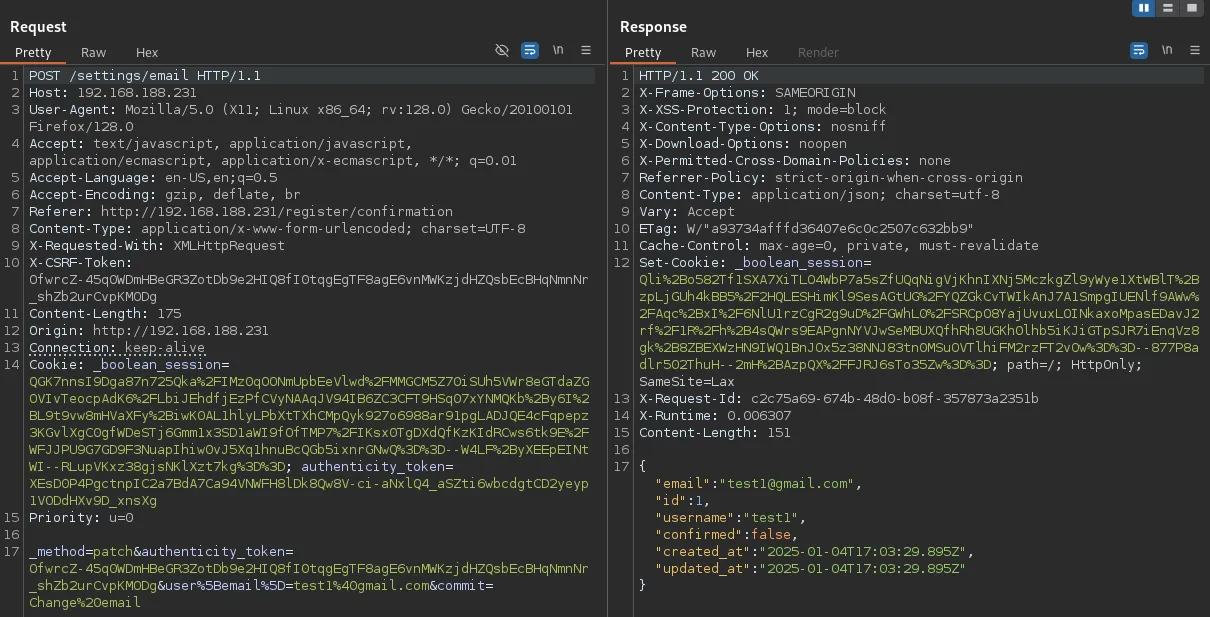Screen dimensions: 1210x617
Task: Switch to the top/bottom split layout icon
Action: 1167,8
